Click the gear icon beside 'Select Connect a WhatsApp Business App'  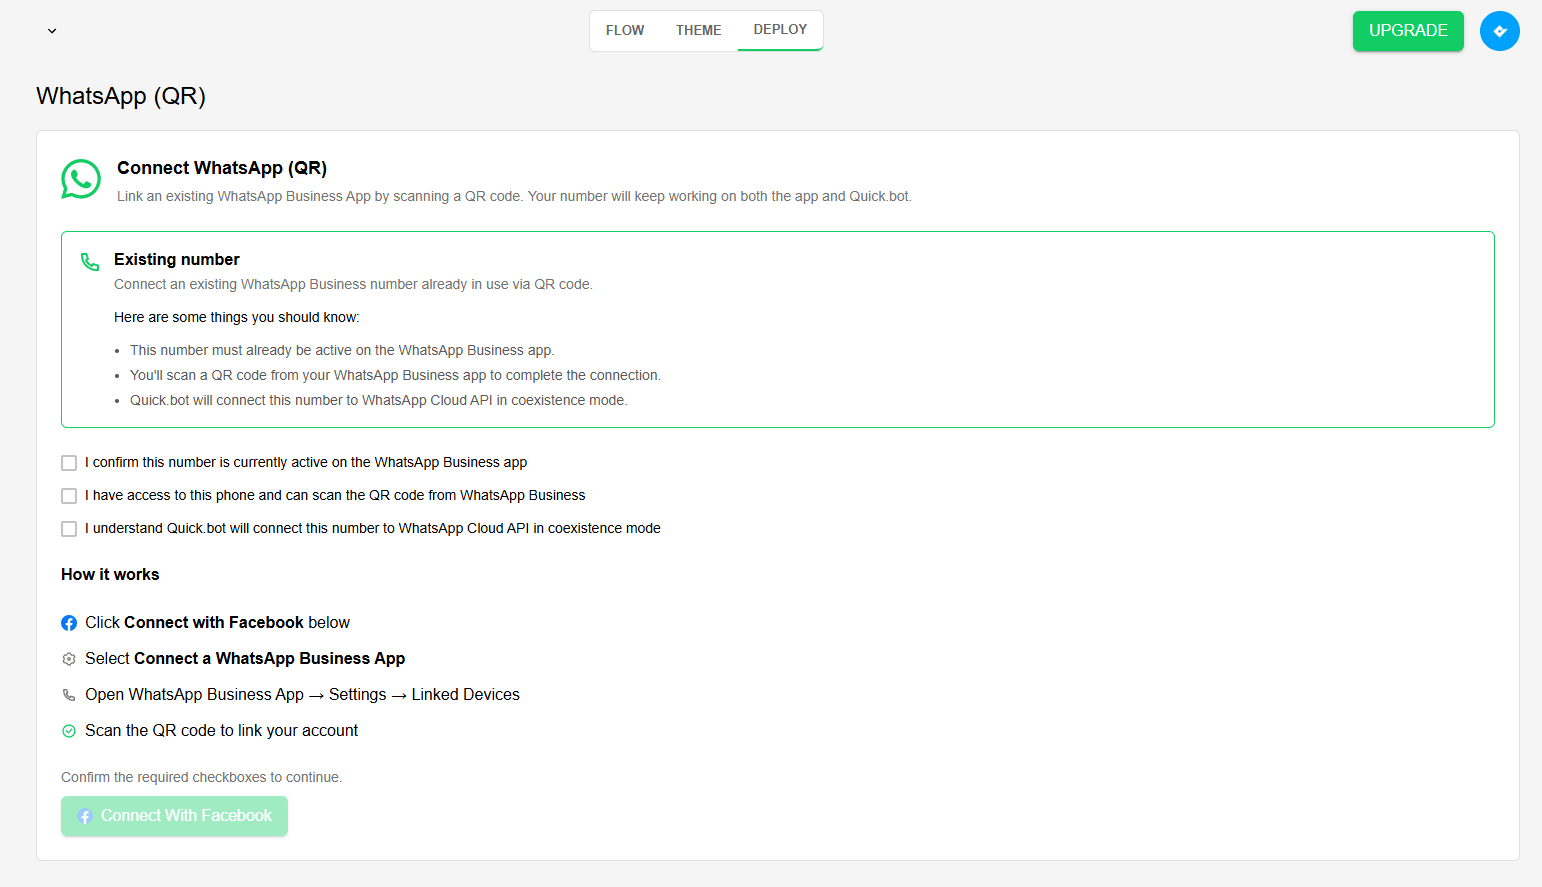pos(69,659)
